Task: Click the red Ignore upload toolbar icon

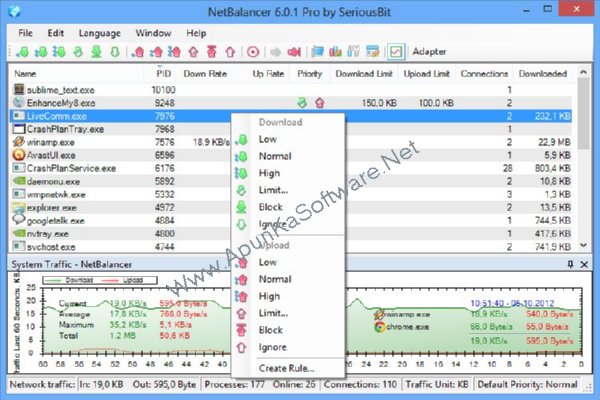Action: (x=230, y=52)
